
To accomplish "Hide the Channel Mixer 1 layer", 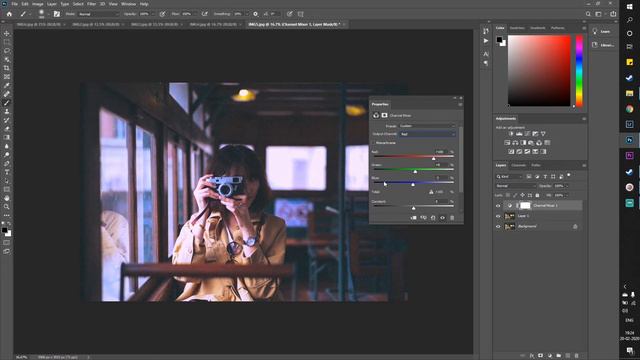I will [498, 206].
